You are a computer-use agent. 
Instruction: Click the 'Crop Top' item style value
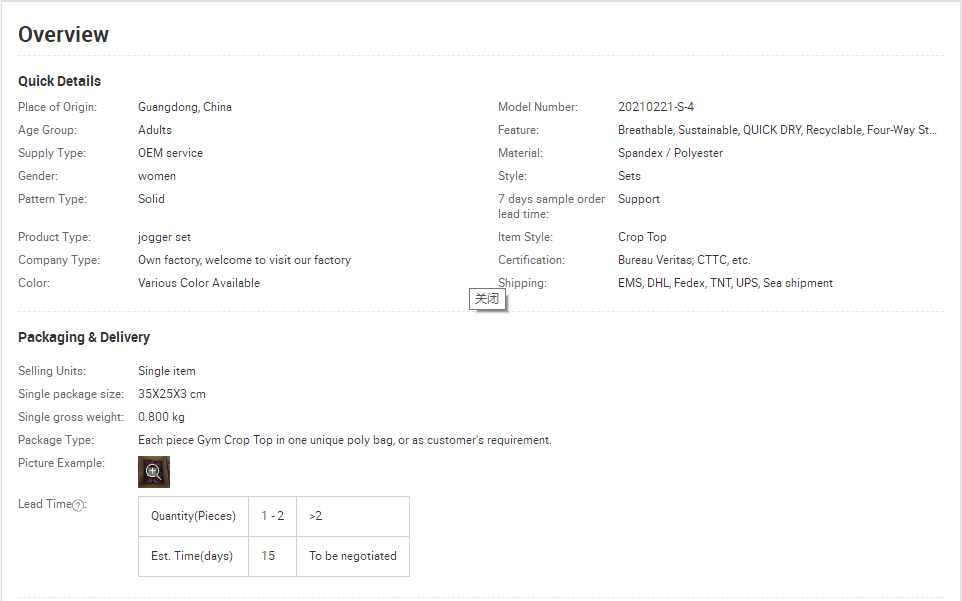[x=642, y=237]
